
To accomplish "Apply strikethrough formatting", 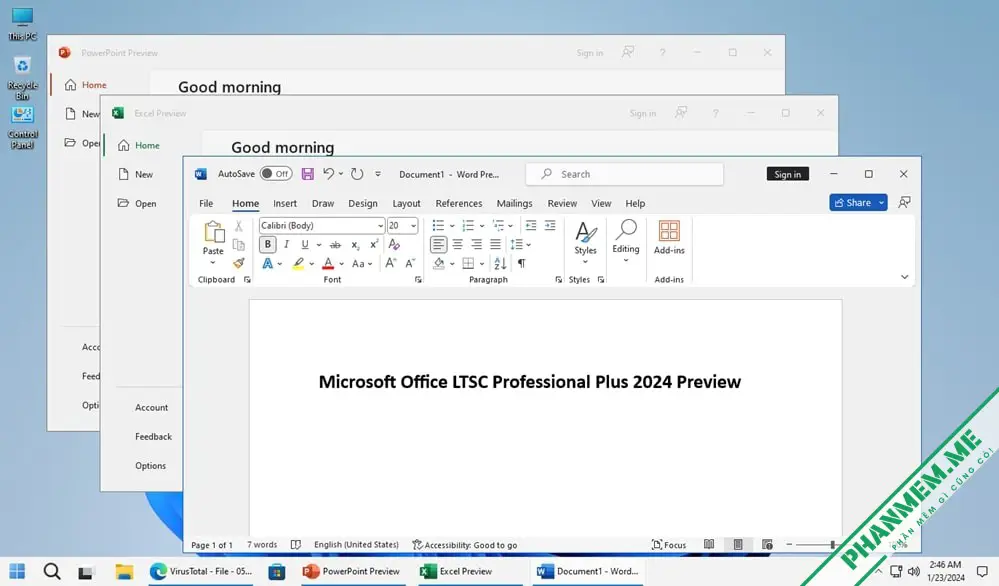I will click(x=335, y=245).
